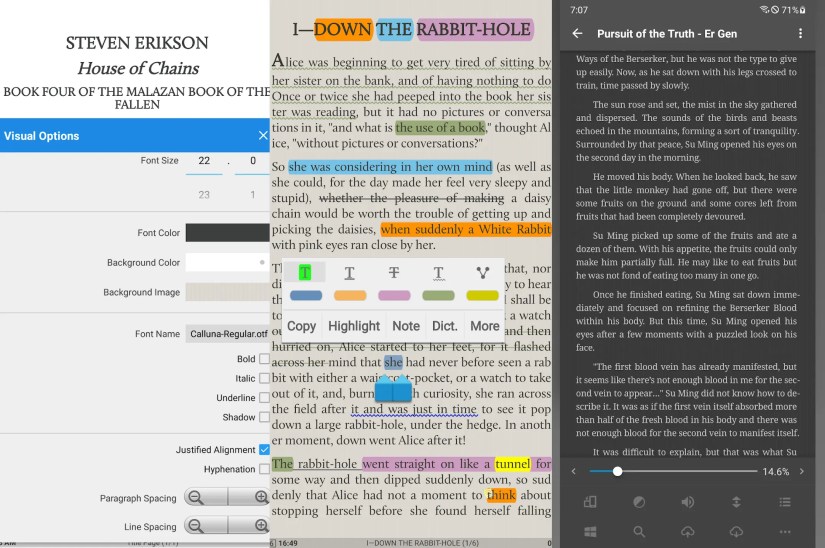Toggle the day/night theme icon
The image size is (825, 548).
tap(639, 502)
